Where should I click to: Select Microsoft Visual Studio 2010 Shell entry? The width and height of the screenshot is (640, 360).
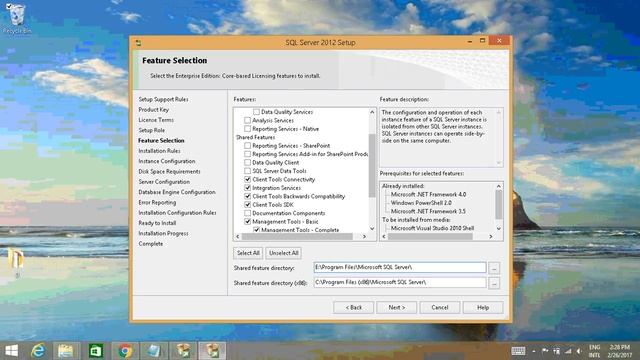coord(432,228)
